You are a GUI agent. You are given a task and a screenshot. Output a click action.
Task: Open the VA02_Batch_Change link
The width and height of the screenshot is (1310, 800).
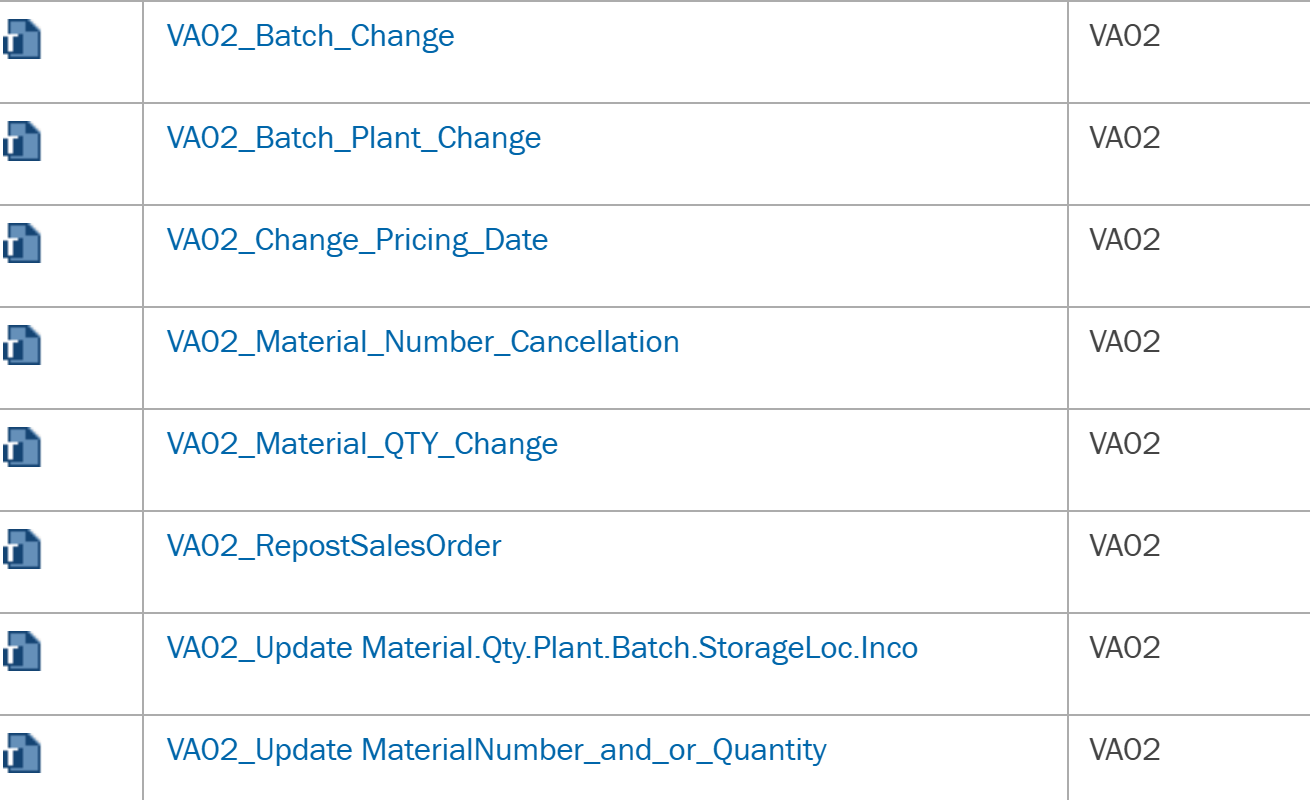click(x=310, y=37)
